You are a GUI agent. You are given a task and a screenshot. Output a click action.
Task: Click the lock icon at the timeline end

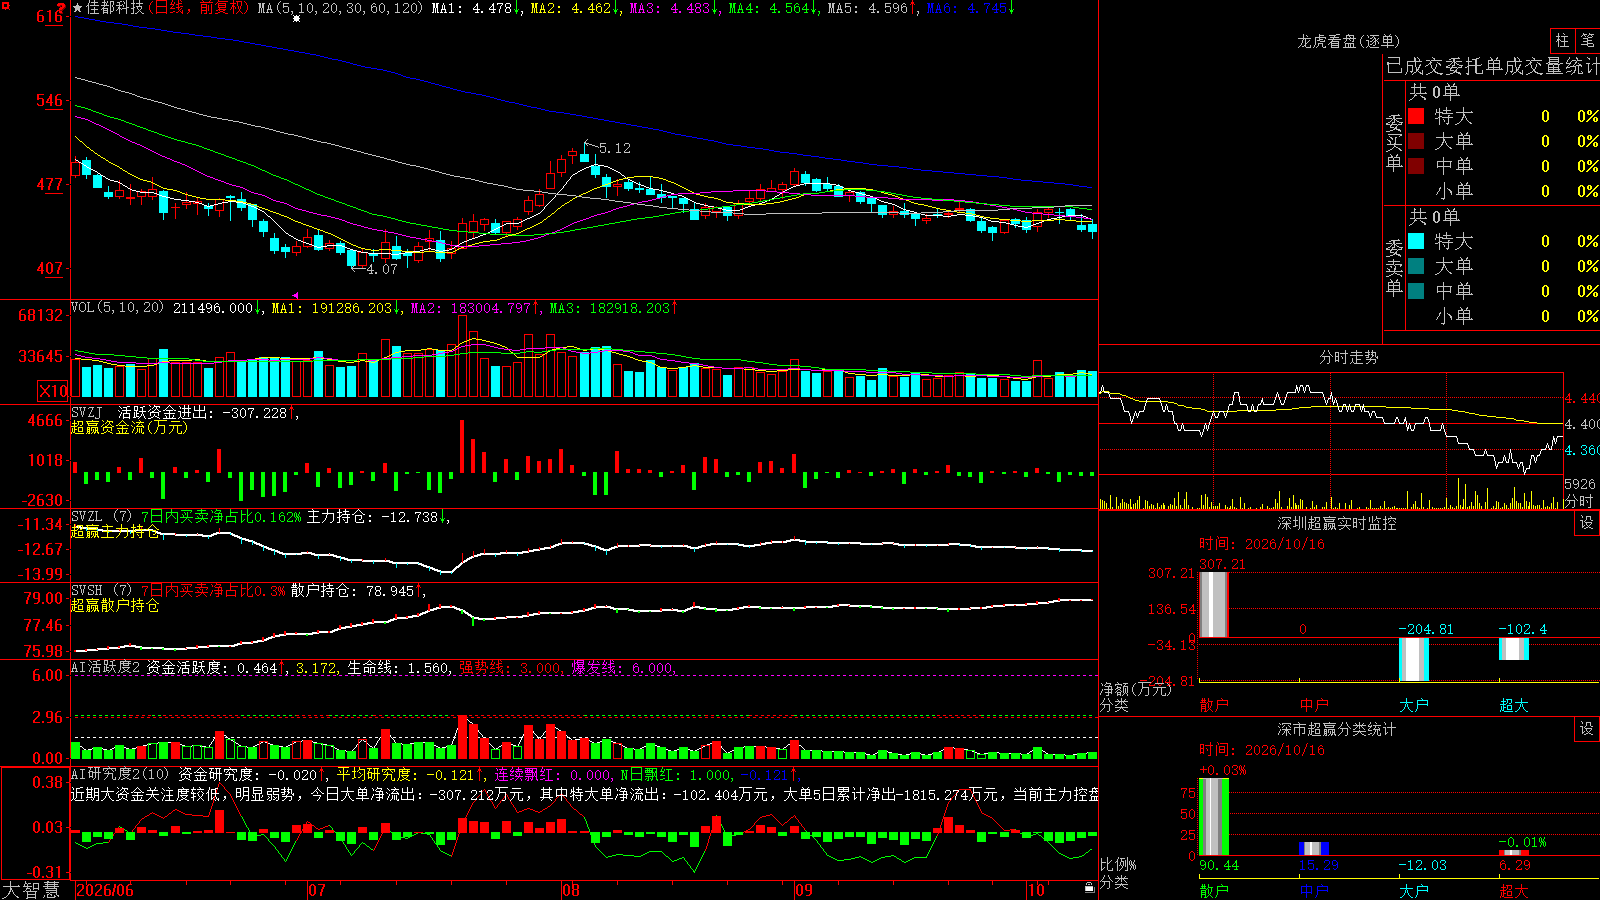click(1090, 887)
